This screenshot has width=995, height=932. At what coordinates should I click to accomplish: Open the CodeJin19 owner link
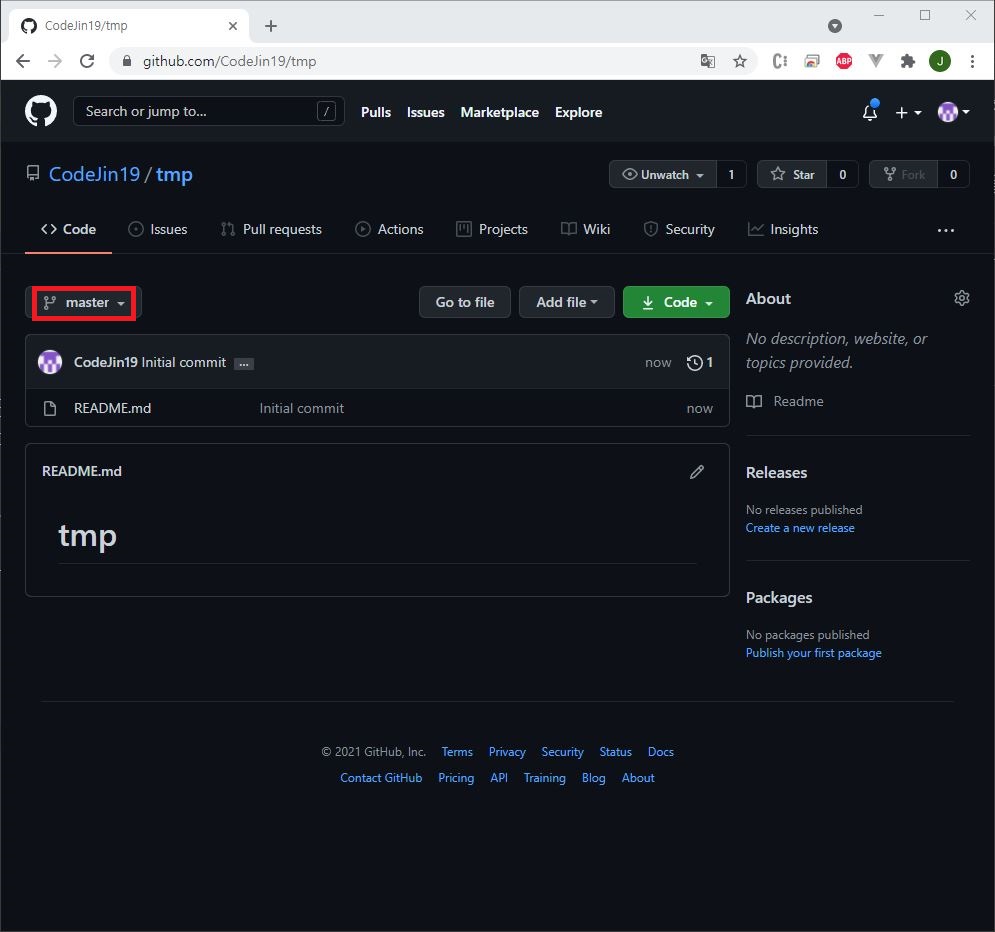pyautogui.click(x=95, y=174)
